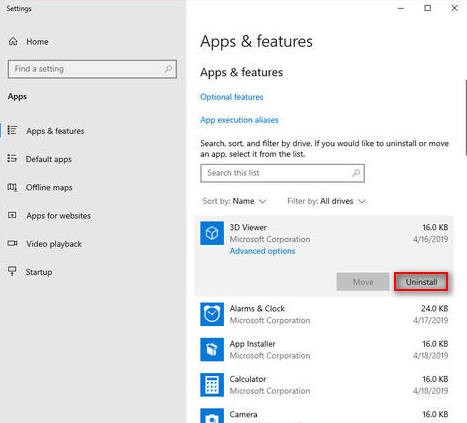
Task: Open the Optional features link
Action: [x=232, y=97]
